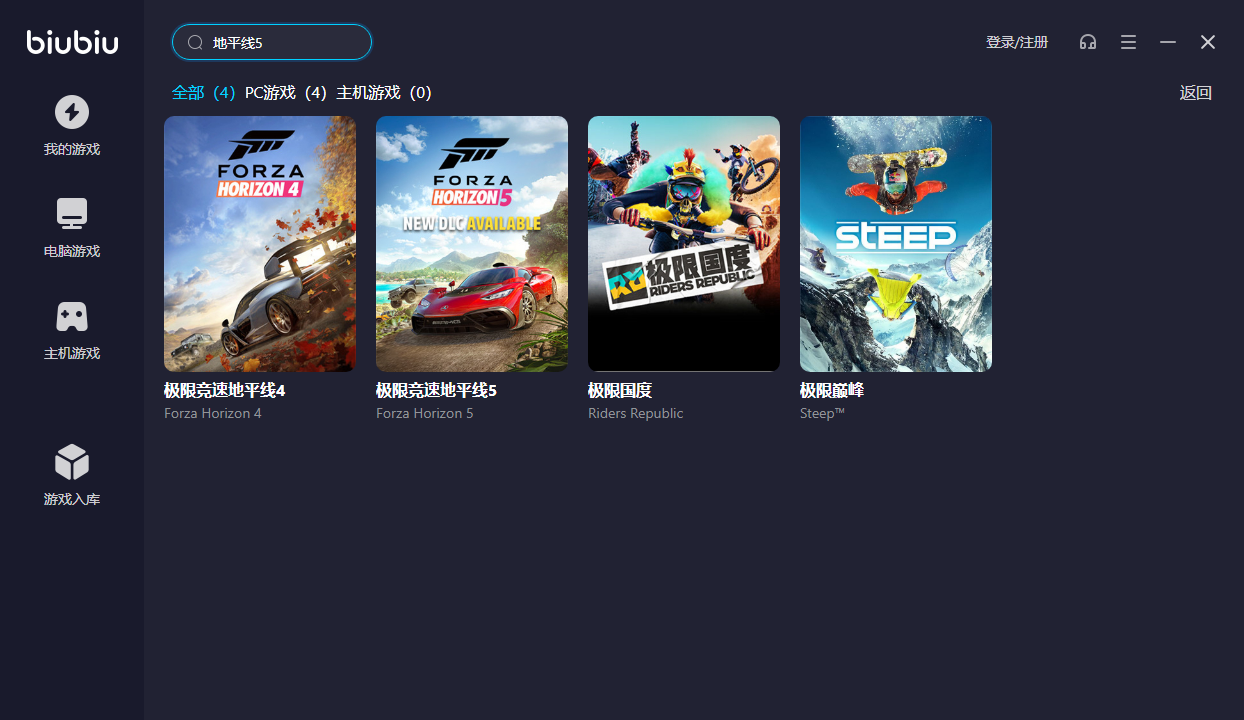The image size is (1244, 720).
Task: Open the hamburger menu icon
Action: click(x=1128, y=42)
